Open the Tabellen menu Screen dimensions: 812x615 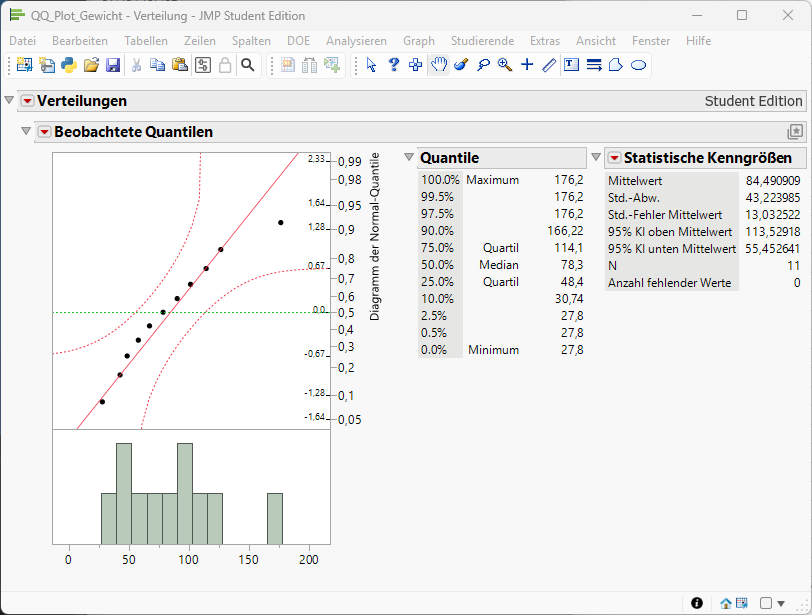(146, 41)
